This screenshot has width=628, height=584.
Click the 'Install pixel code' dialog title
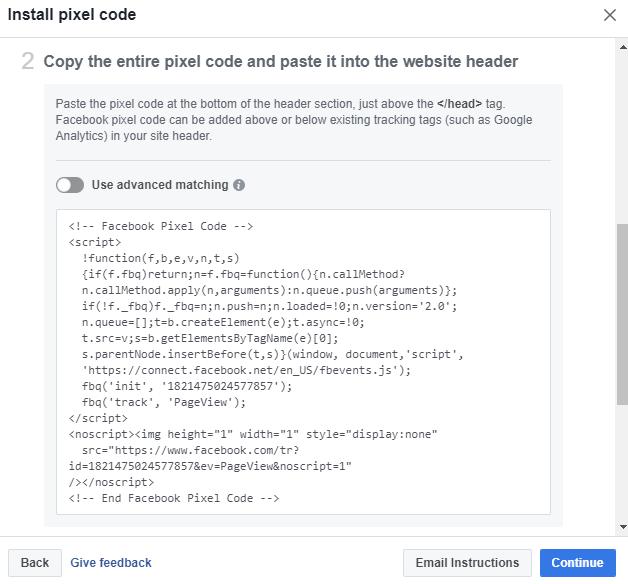72,15
